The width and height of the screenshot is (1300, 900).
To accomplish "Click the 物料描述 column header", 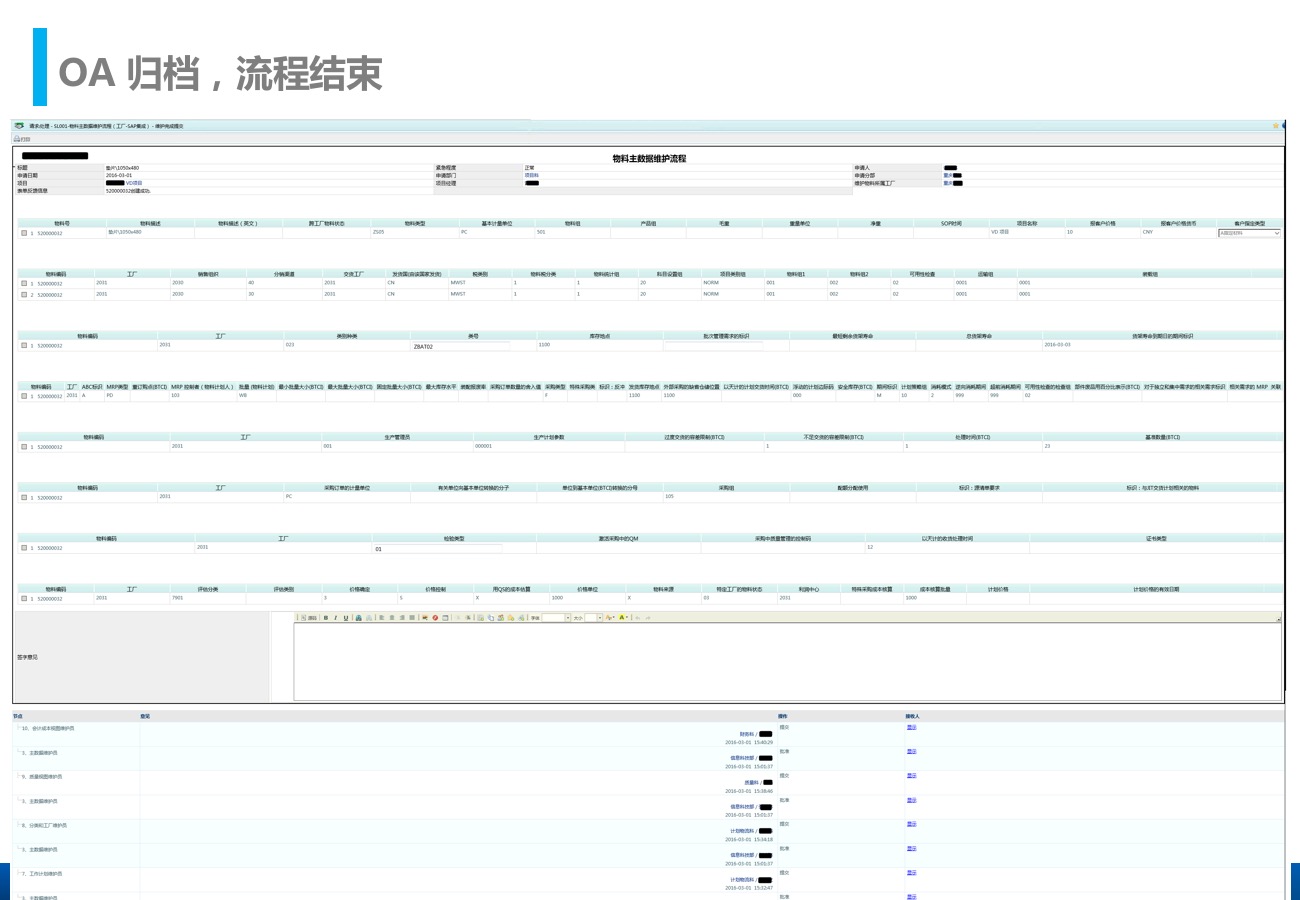I will (150, 223).
